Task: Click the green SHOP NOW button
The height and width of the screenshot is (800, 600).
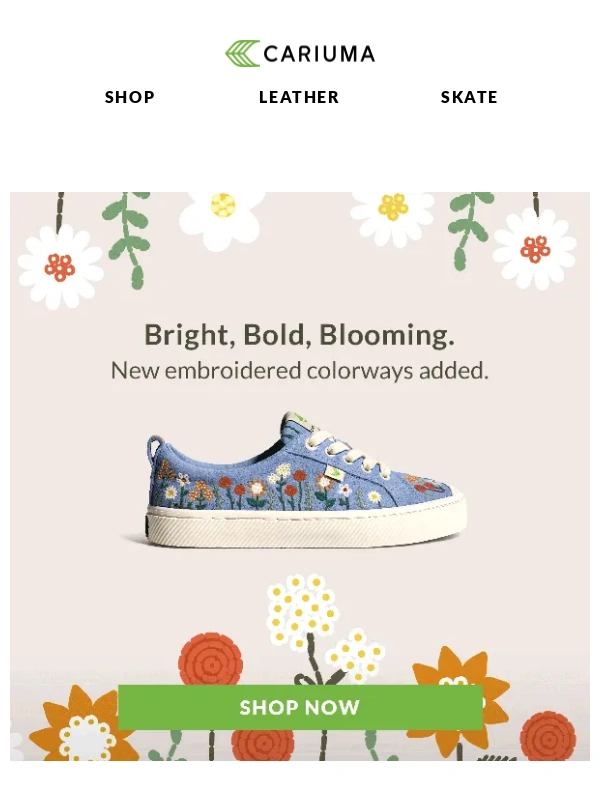Action: [300, 707]
